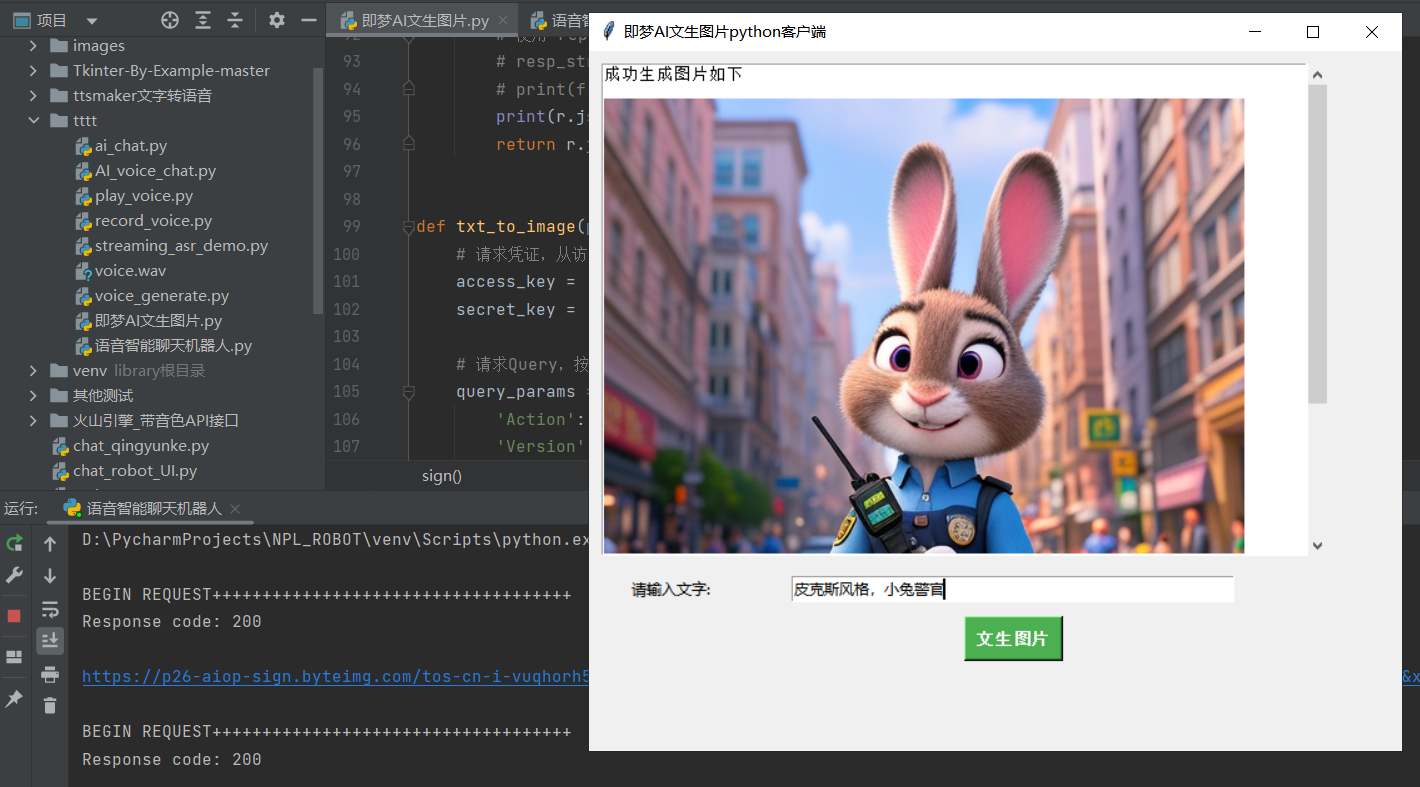
Task: Open record_voice.py in the project tree
Action: [153, 221]
